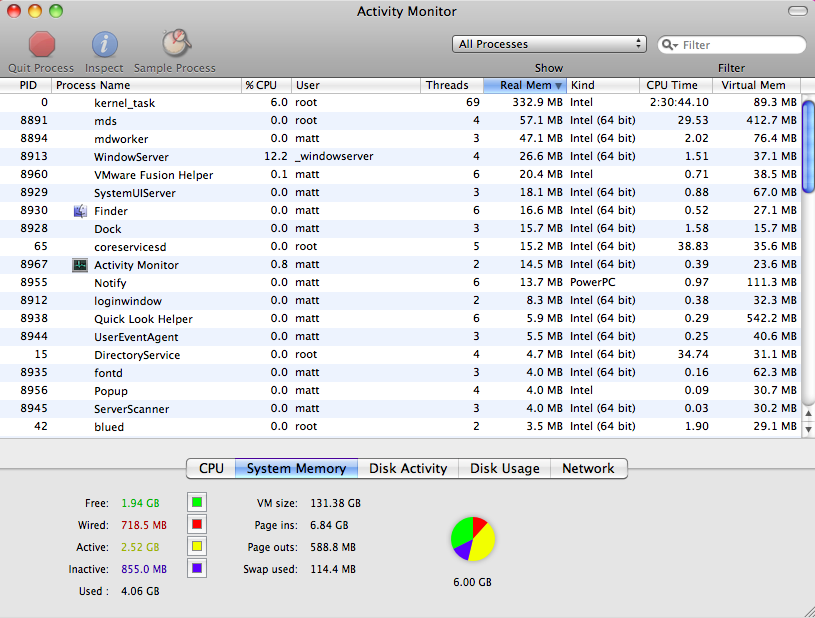The width and height of the screenshot is (815, 618).
Task: Click the scrollbar down arrow
Action: [x=808, y=429]
